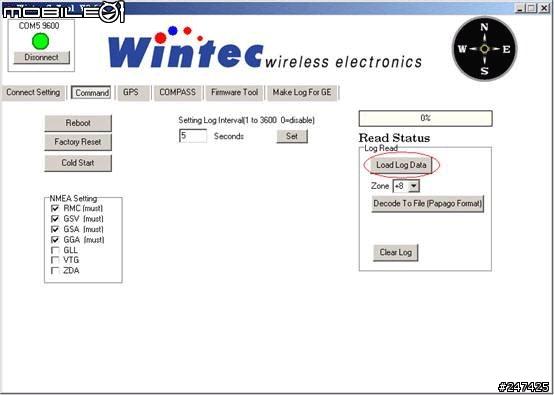Close the Wintec tool window
Image resolution: width=554 pixels, height=395 pixels.
544,8
